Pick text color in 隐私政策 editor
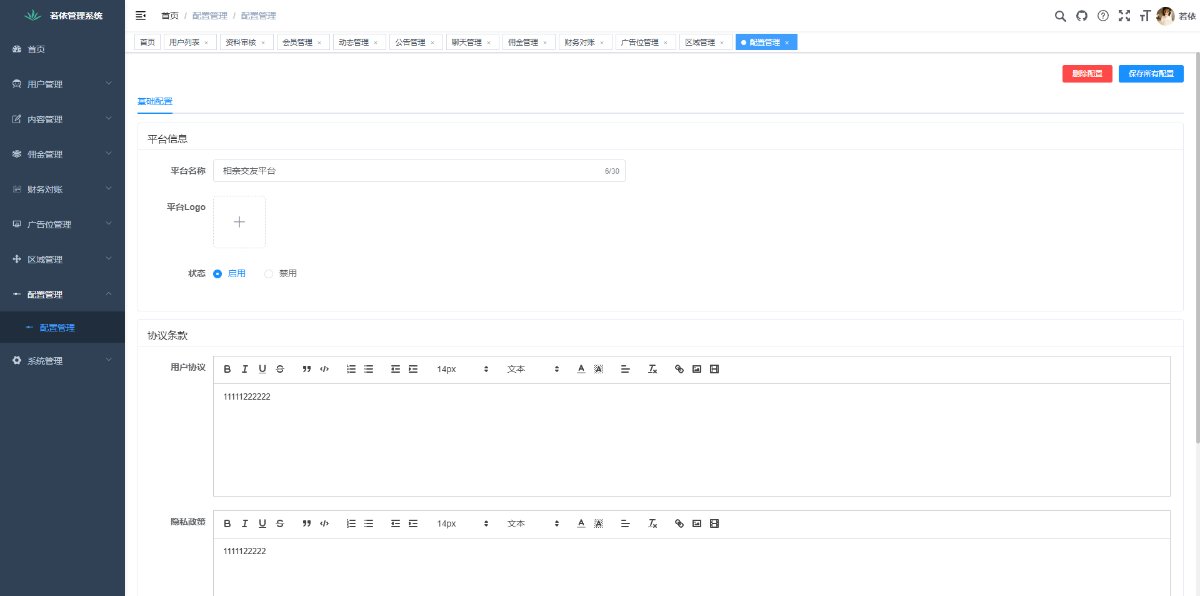1200x596 pixels. click(x=581, y=523)
